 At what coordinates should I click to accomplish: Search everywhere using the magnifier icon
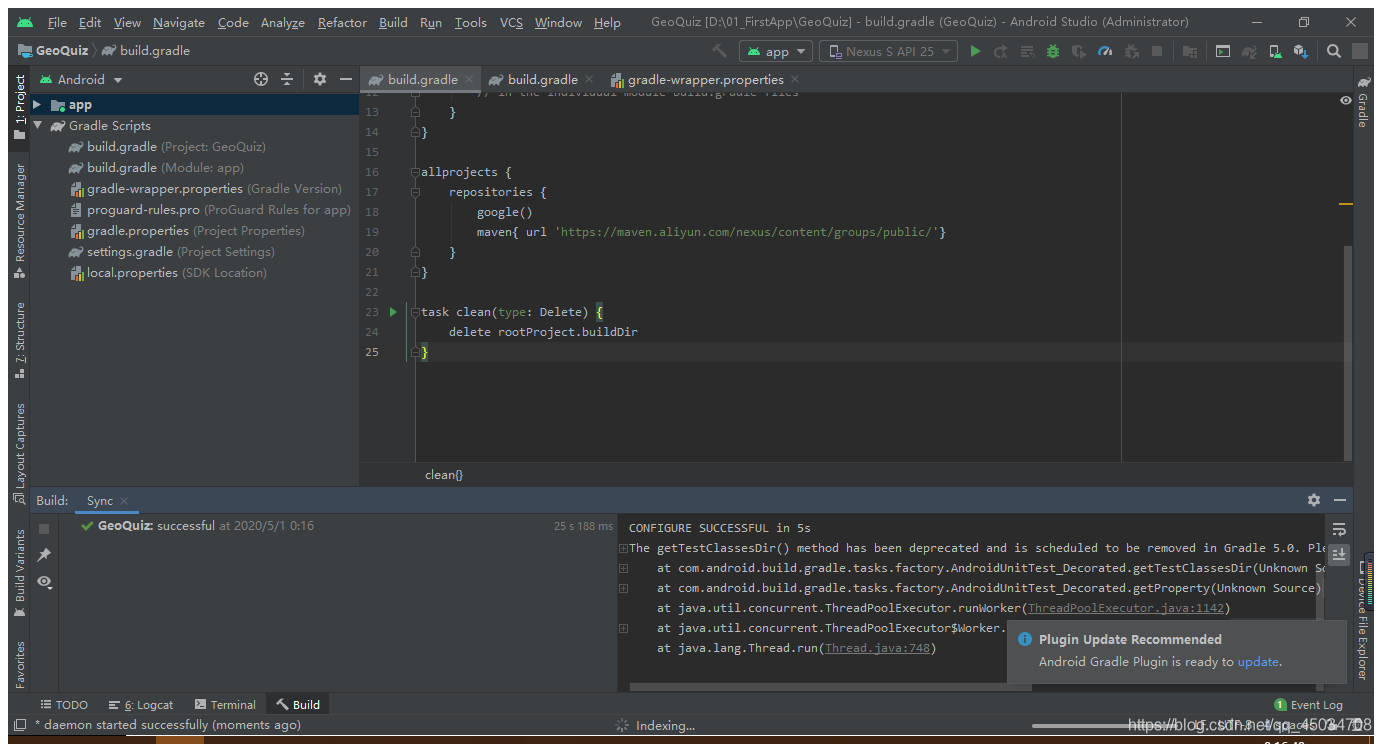click(1334, 50)
